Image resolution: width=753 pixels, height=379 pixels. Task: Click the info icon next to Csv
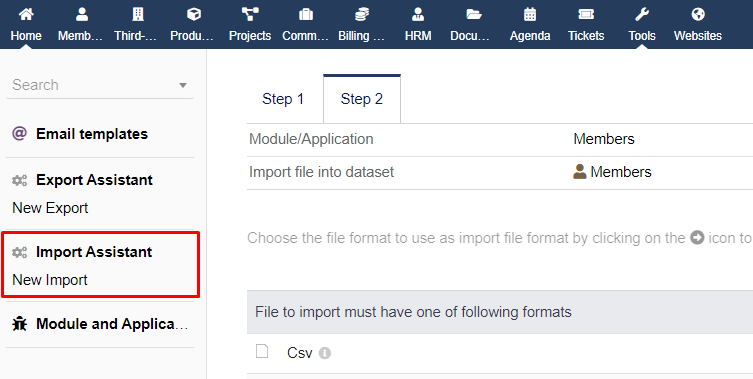pos(325,353)
